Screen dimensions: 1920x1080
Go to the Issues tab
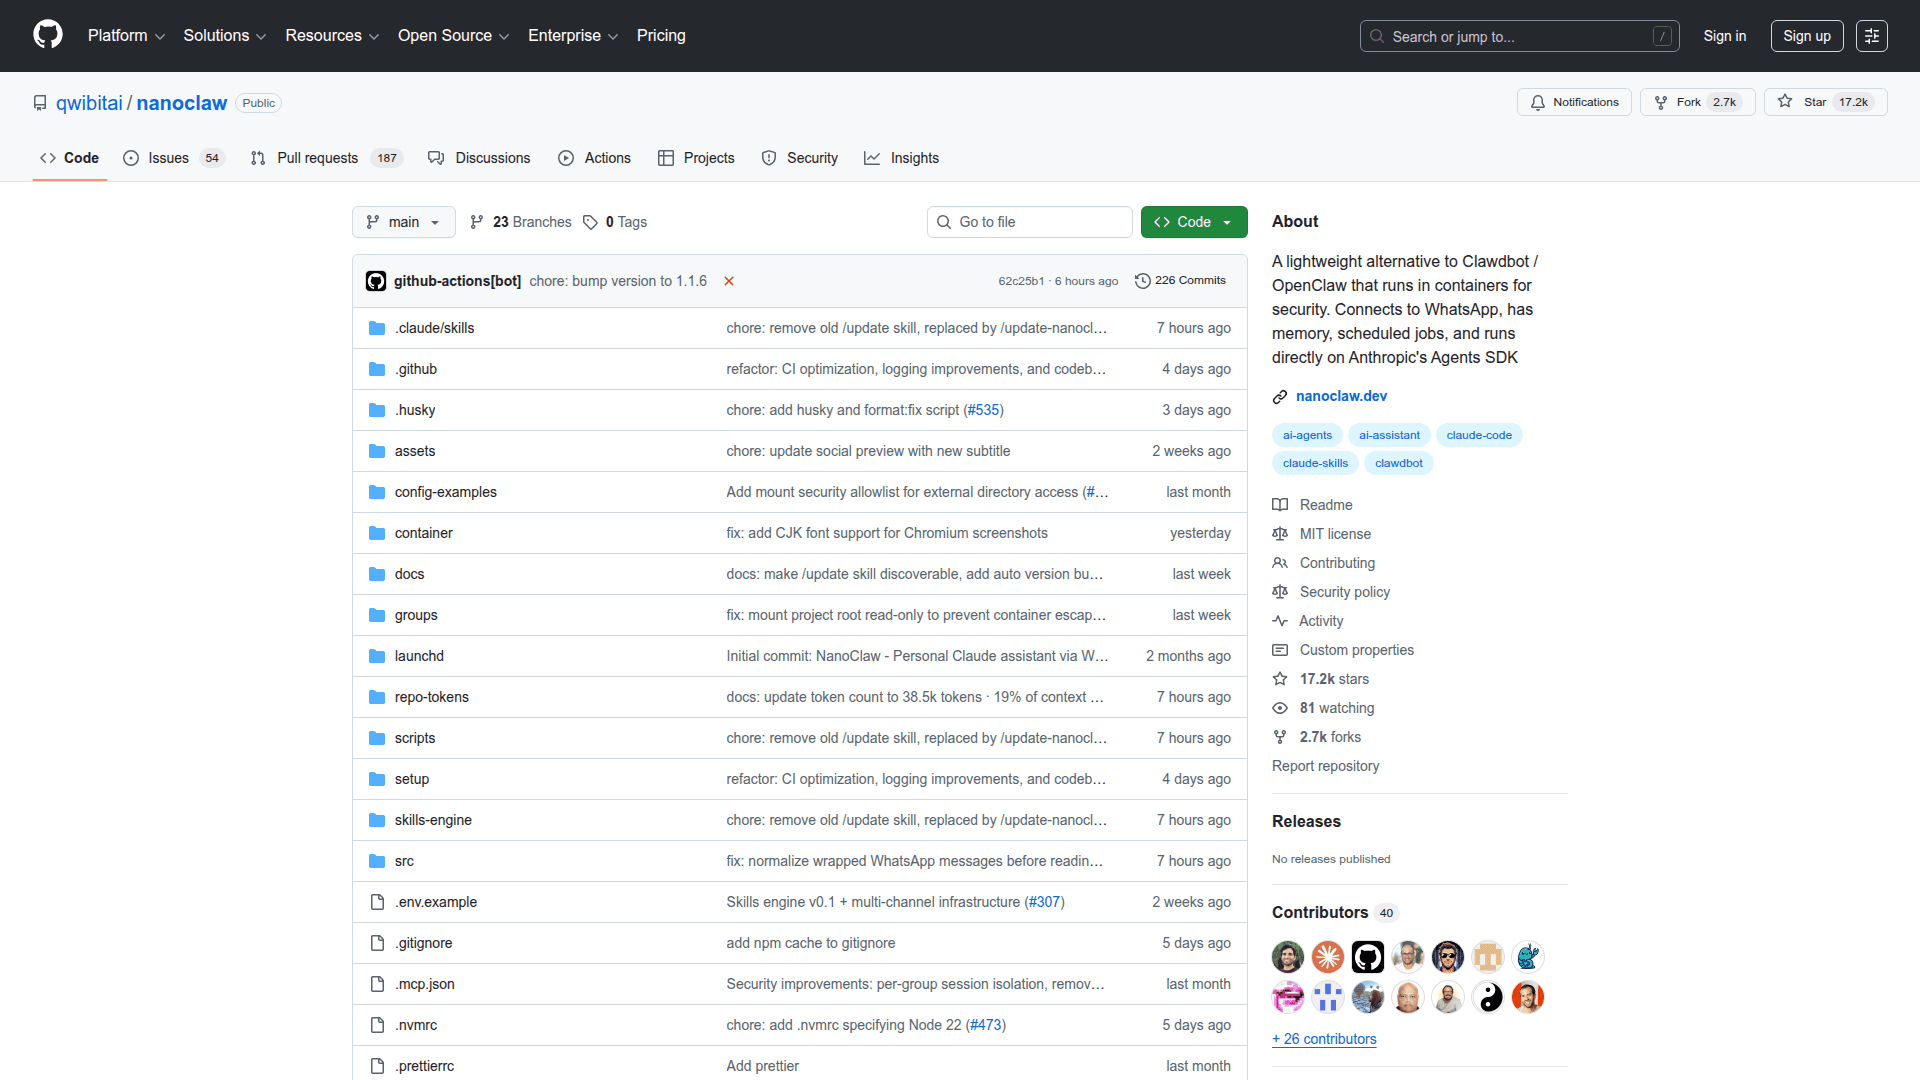pos(168,158)
